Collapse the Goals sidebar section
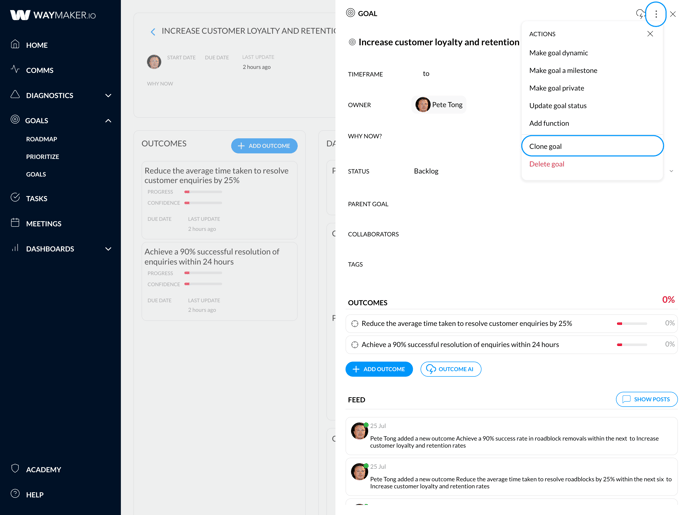The height and width of the screenshot is (515, 688). coord(108,120)
